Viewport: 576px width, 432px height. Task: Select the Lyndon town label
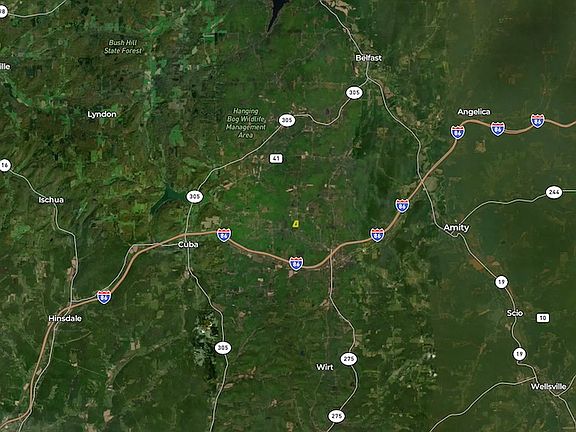(x=102, y=115)
